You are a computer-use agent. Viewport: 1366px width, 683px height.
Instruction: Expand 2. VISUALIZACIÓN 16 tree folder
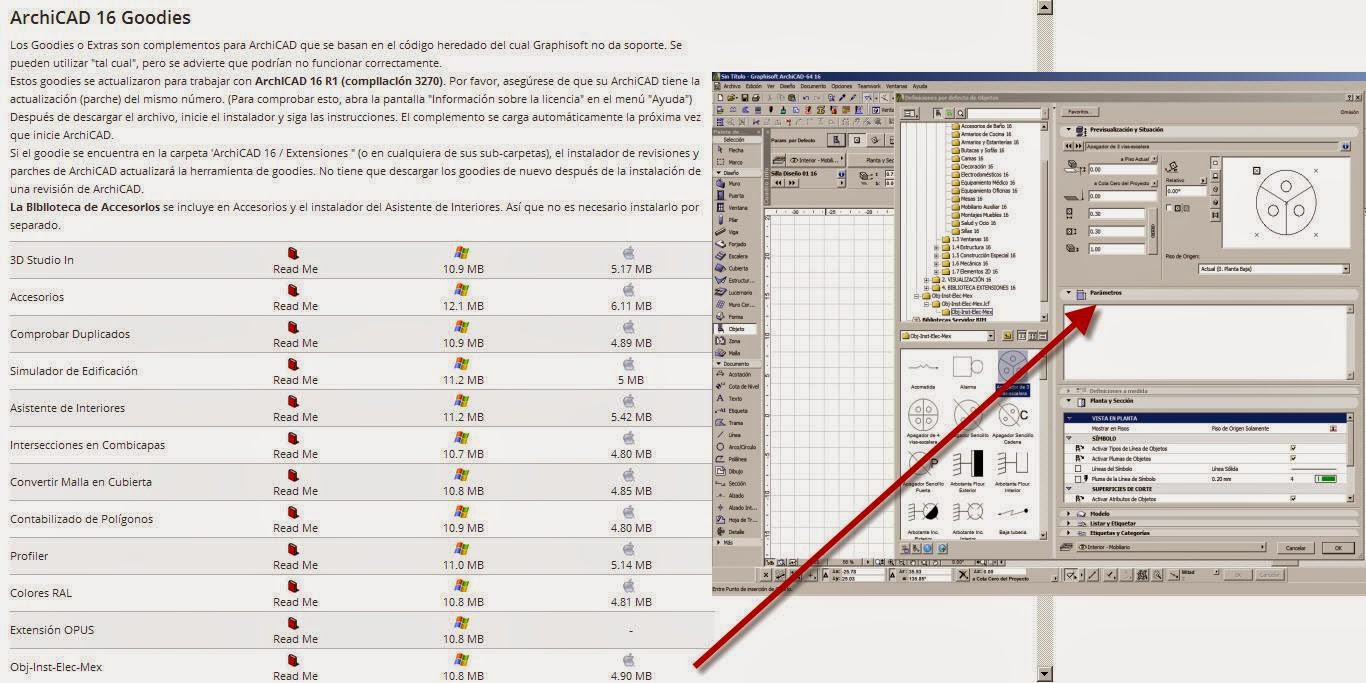[x=926, y=279]
